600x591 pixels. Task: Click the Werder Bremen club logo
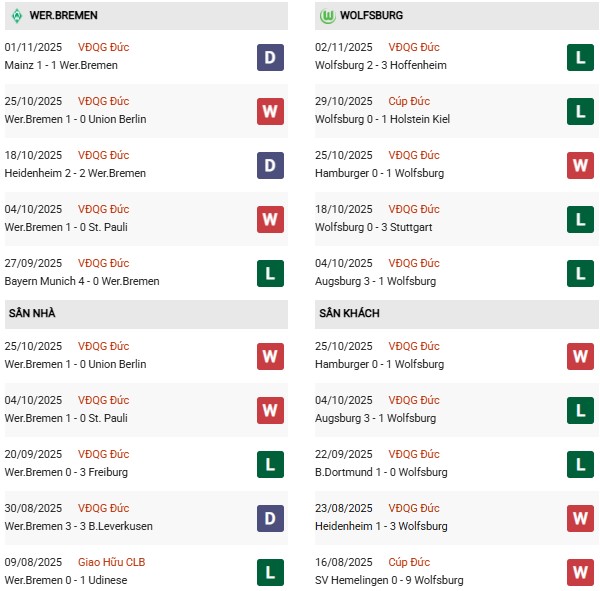17,16
